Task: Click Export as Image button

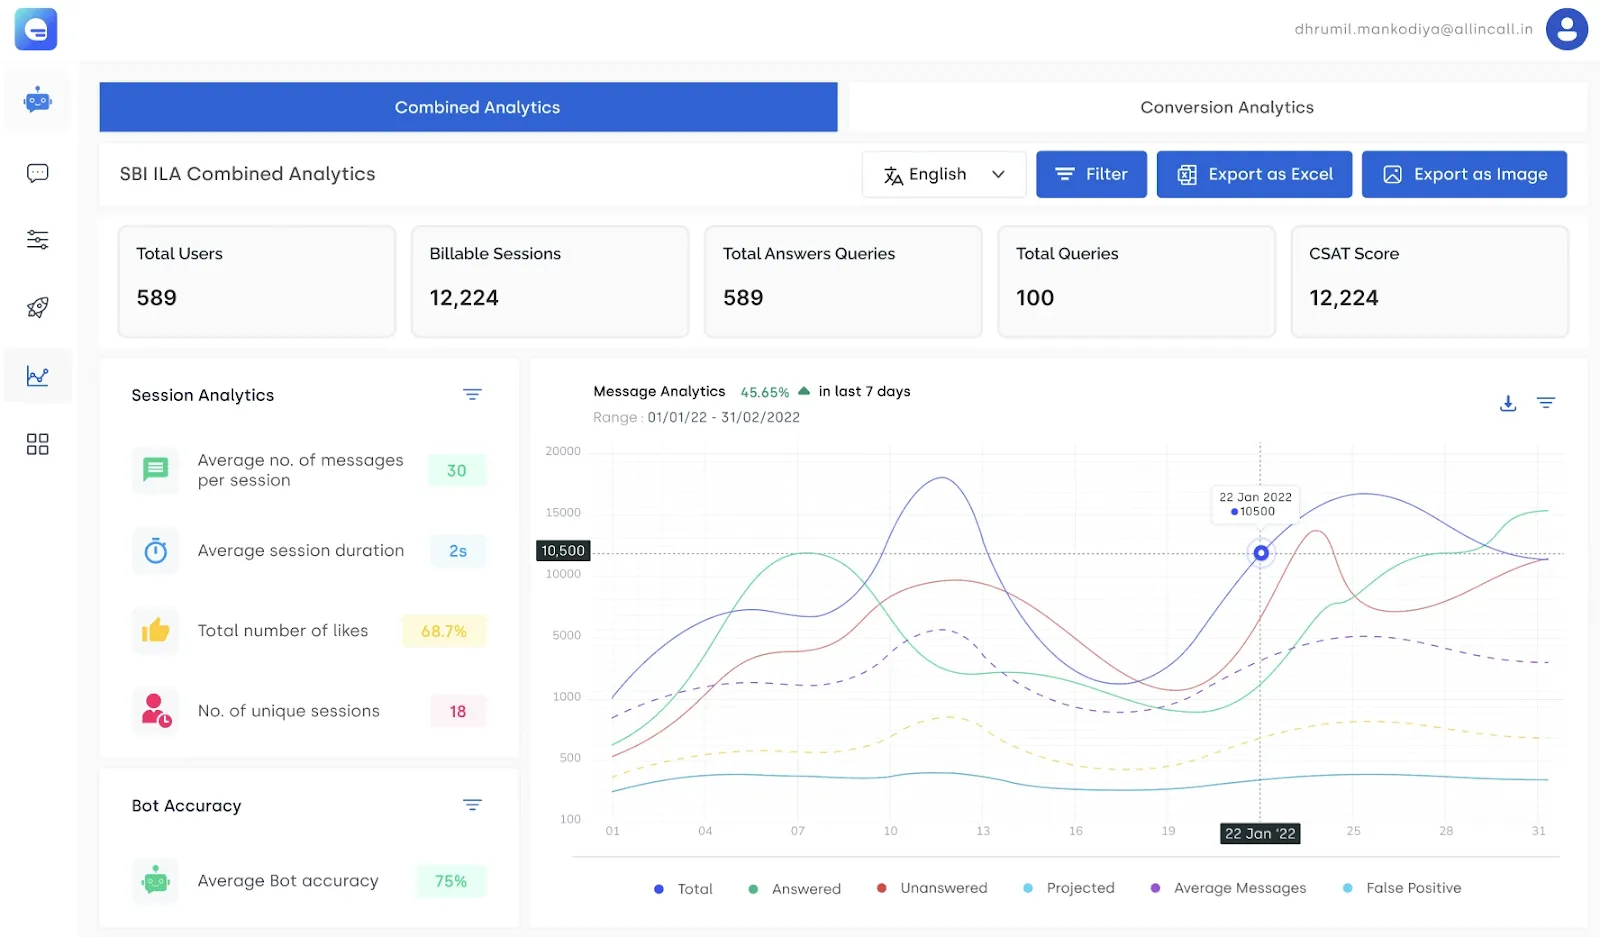Action: (1464, 174)
